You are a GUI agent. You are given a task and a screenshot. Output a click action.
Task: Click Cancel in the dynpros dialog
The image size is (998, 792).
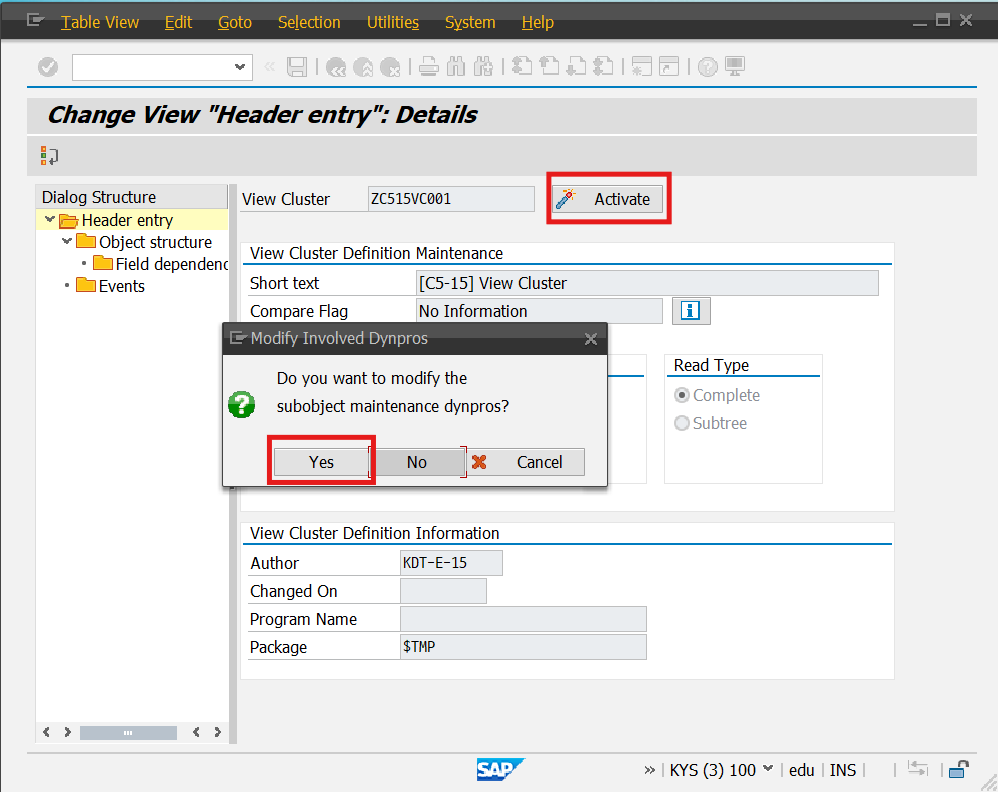(x=526, y=462)
